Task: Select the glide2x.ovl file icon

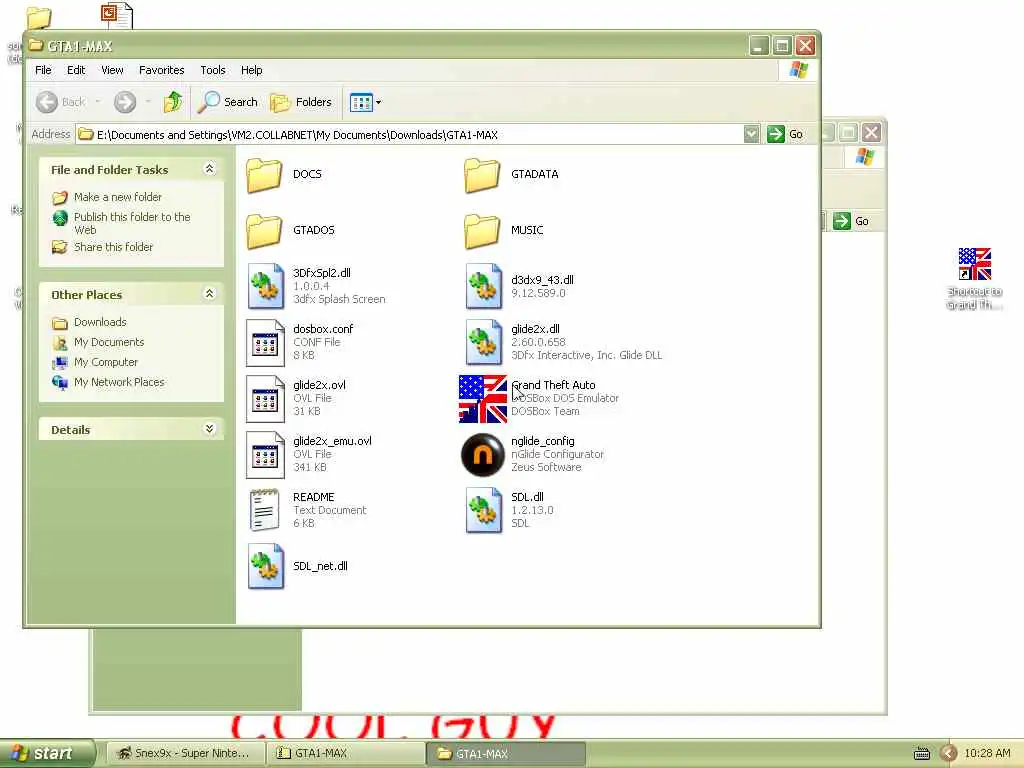Action: (x=266, y=398)
